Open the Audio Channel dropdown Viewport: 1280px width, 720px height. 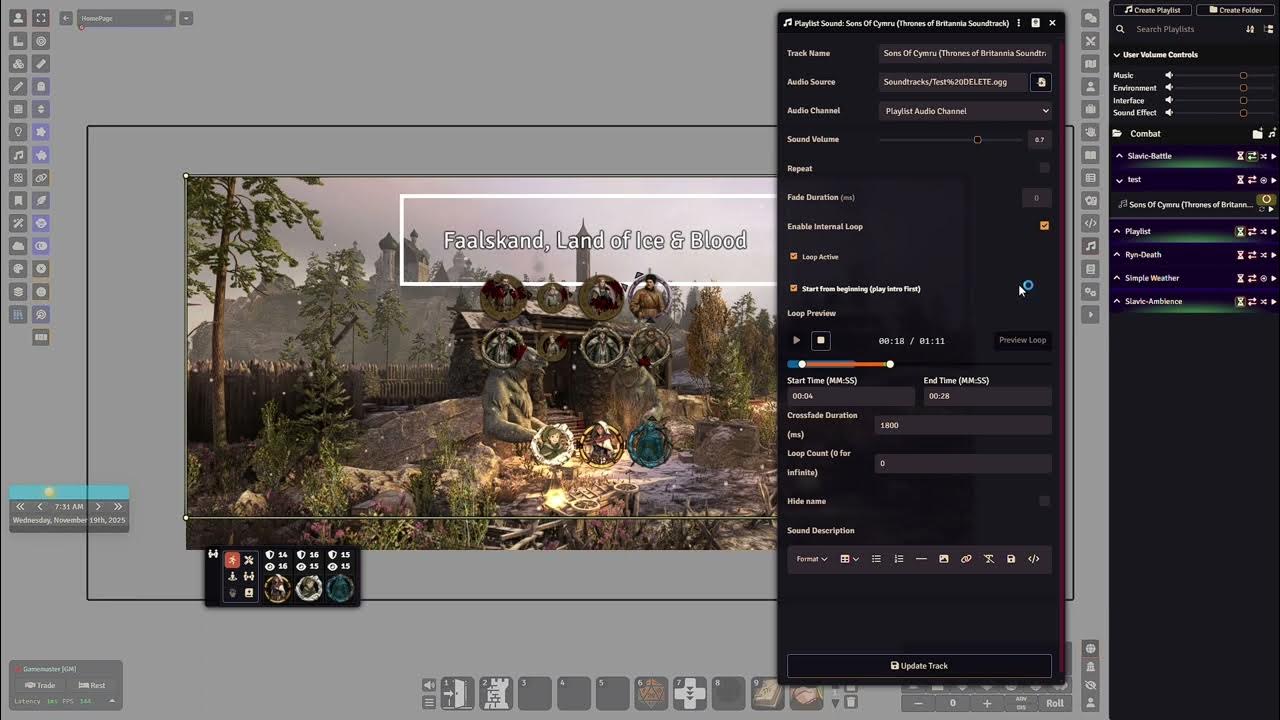[965, 111]
